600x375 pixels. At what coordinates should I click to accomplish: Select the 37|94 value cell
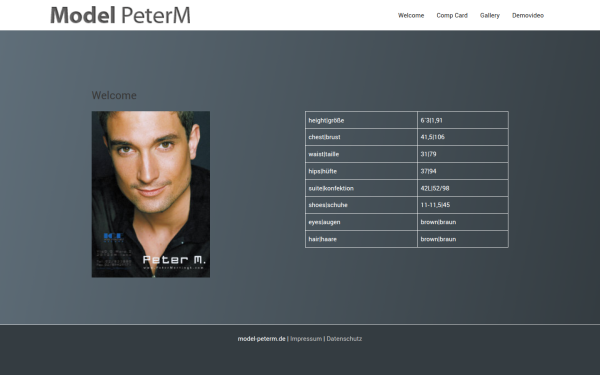coord(463,171)
